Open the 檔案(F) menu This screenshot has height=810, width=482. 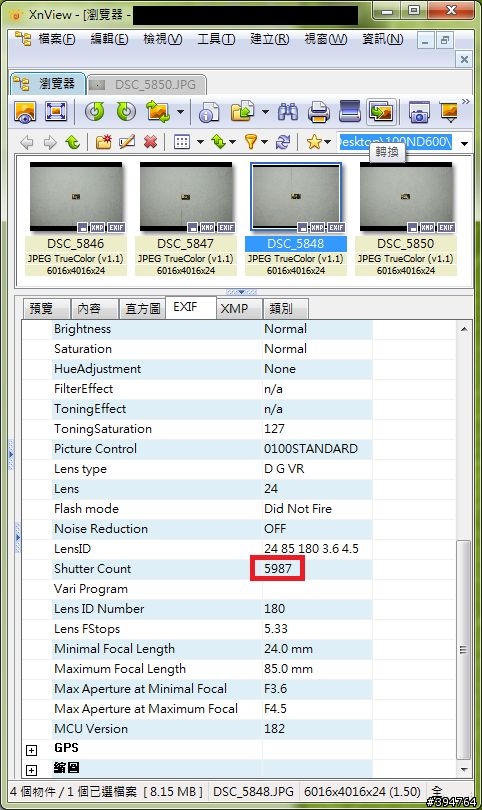coord(56,39)
